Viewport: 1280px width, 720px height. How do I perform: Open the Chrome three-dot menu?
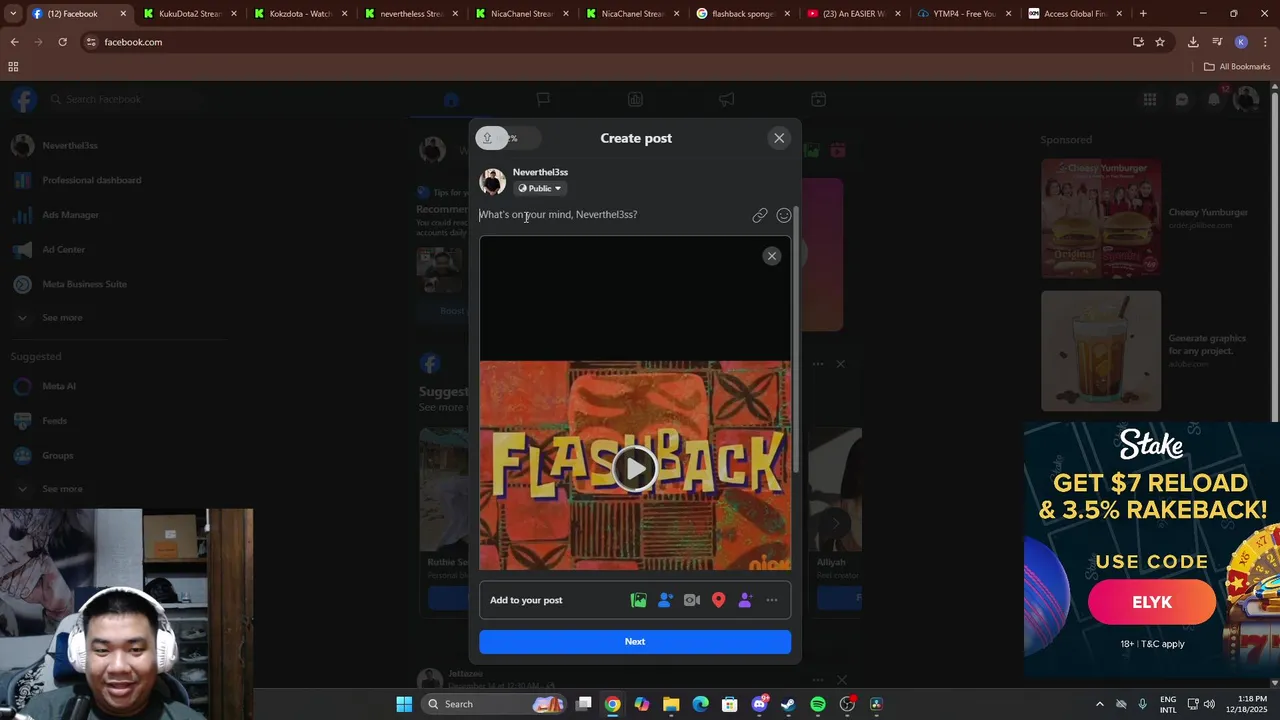1265,42
